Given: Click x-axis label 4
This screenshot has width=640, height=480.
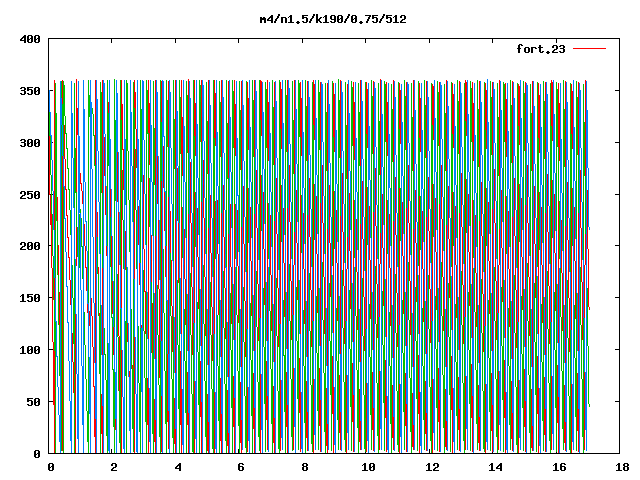Looking at the screenshot, I should pyautogui.click(x=178, y=467).
